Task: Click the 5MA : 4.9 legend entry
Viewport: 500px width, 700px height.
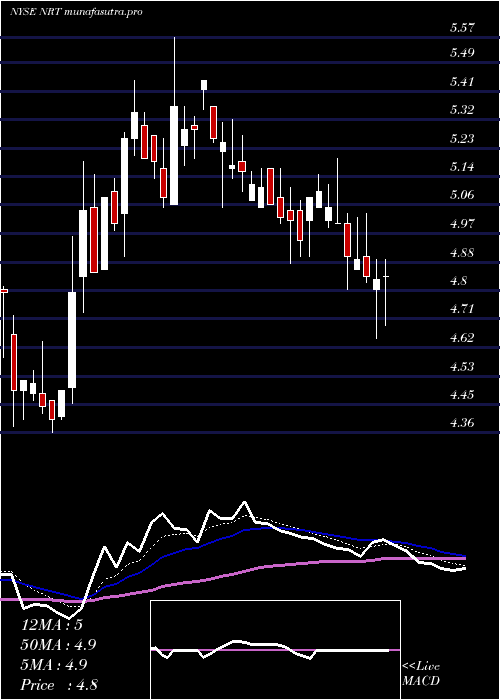Action: coord(54,664)
